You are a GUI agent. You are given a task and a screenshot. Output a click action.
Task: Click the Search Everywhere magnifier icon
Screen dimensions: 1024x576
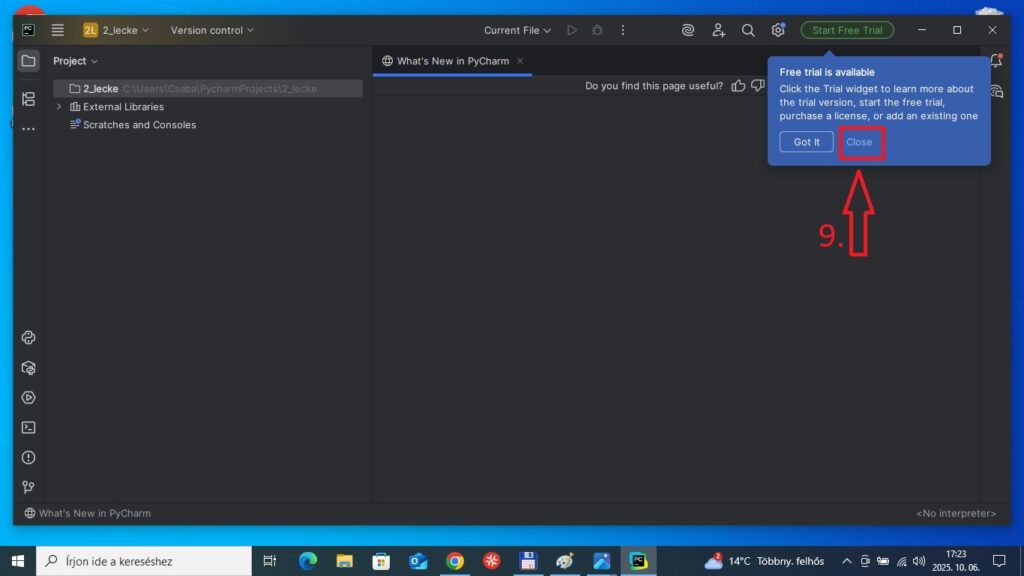748,30
